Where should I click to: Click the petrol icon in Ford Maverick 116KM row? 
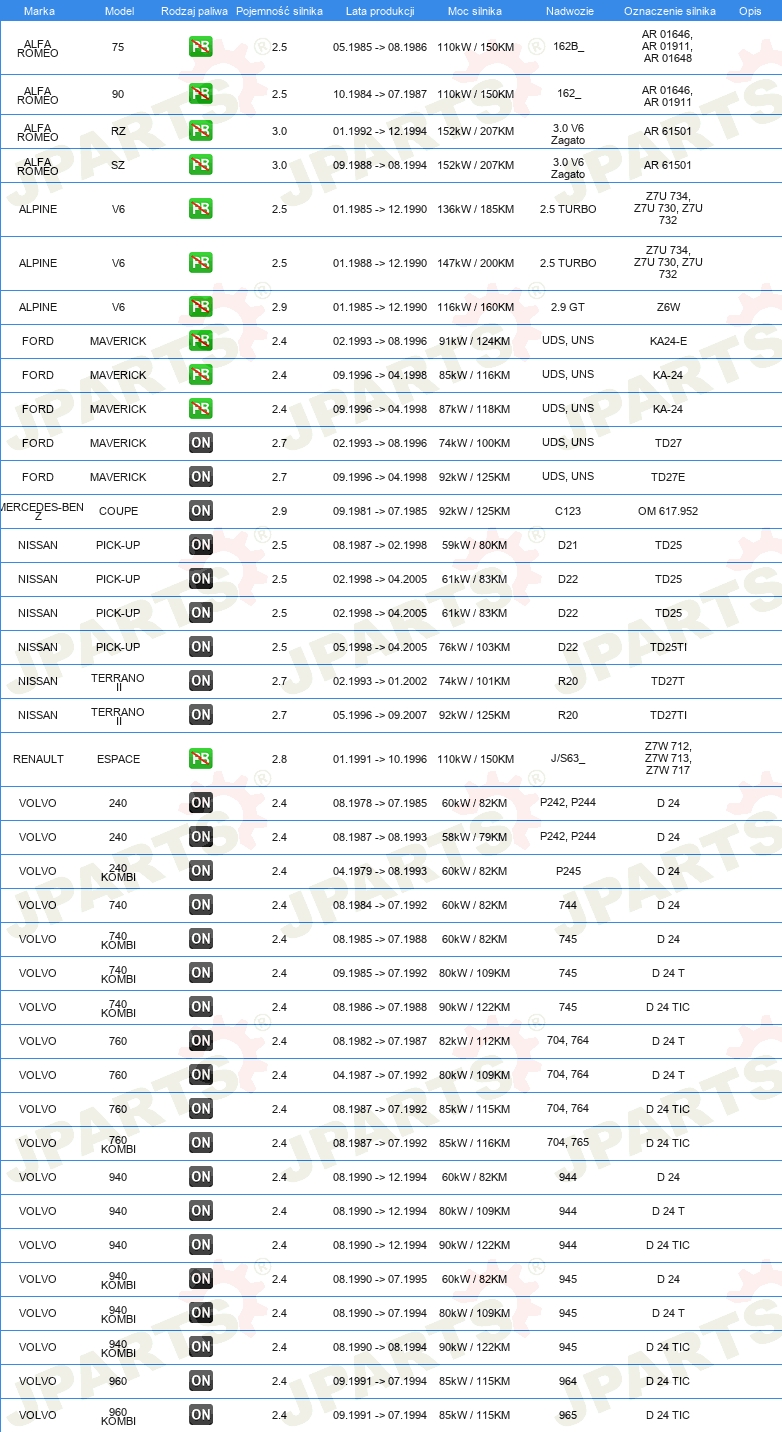point(200,375)
